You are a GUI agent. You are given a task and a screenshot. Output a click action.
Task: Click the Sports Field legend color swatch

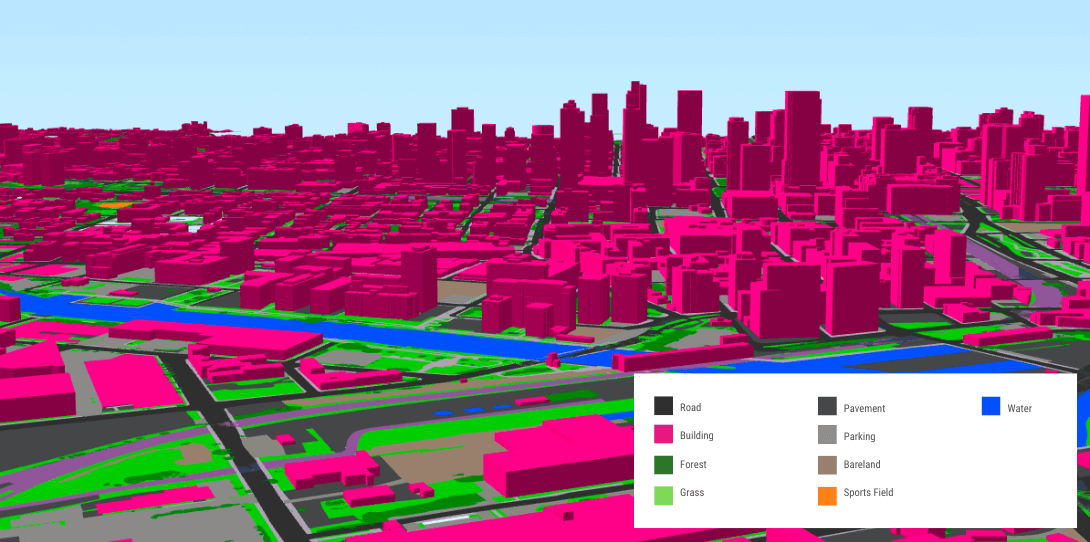(x=827, y=495)
